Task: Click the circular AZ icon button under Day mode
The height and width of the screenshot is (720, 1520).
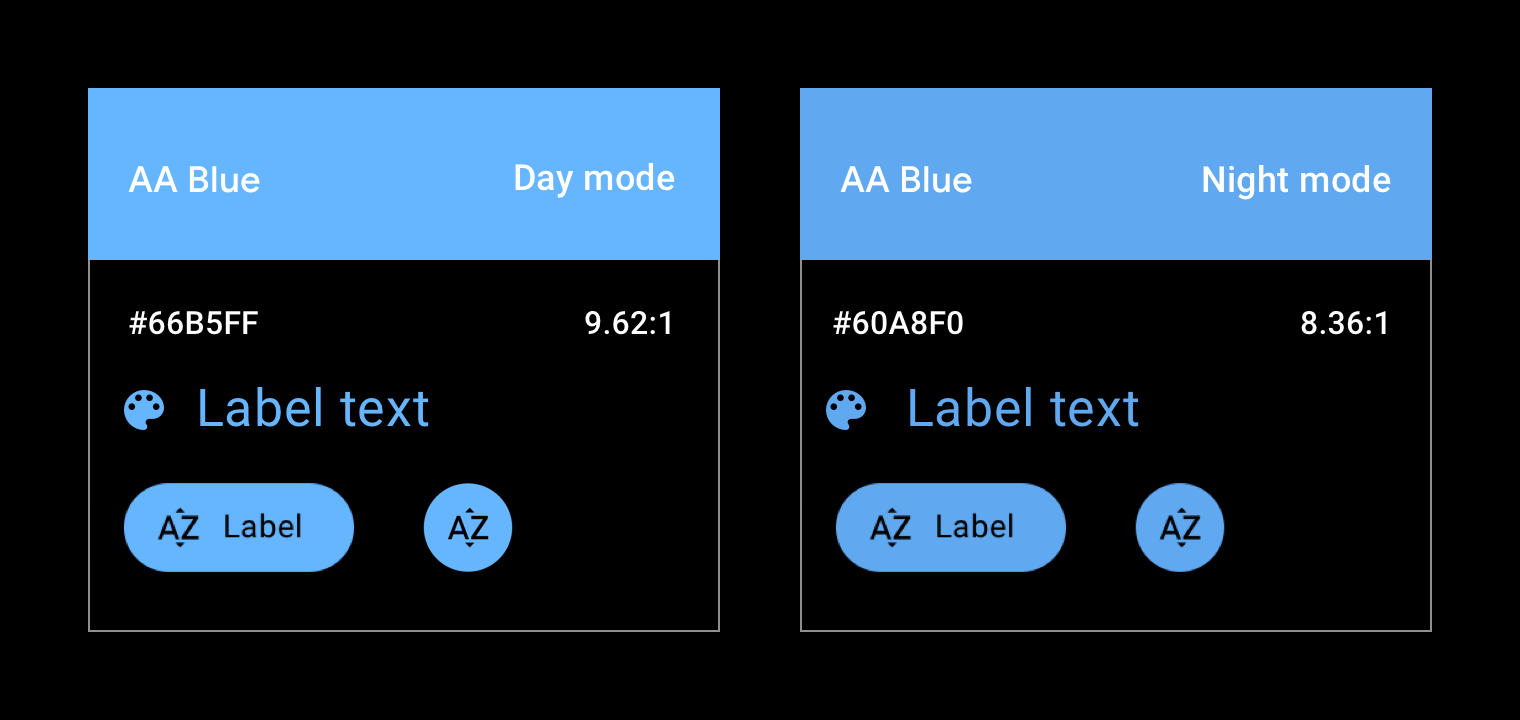Action: click(467, 527)
